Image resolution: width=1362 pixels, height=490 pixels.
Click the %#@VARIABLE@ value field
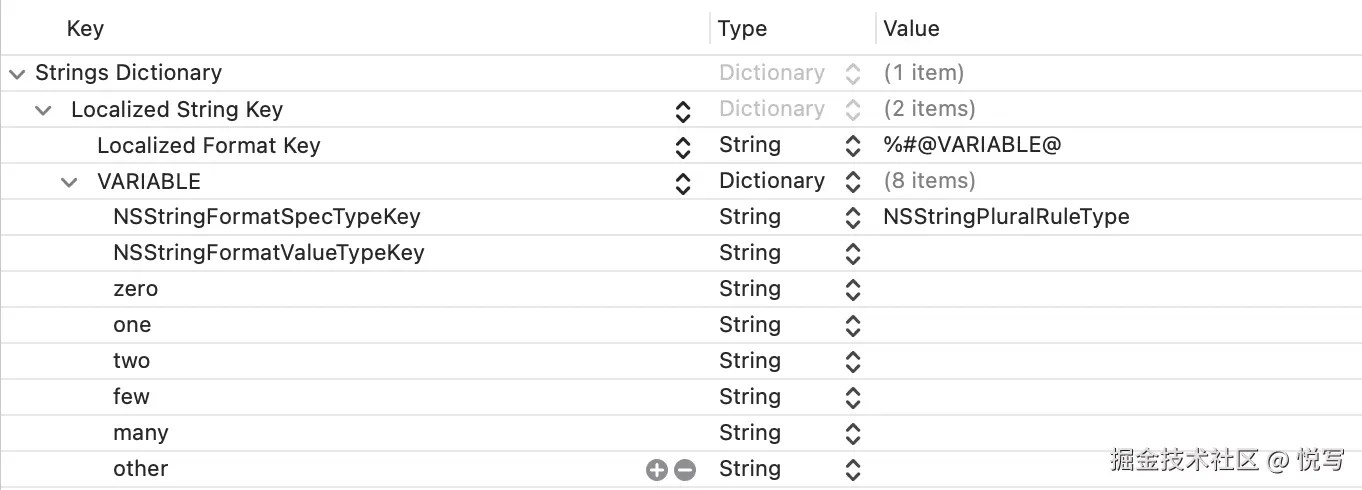coord(971,145)
